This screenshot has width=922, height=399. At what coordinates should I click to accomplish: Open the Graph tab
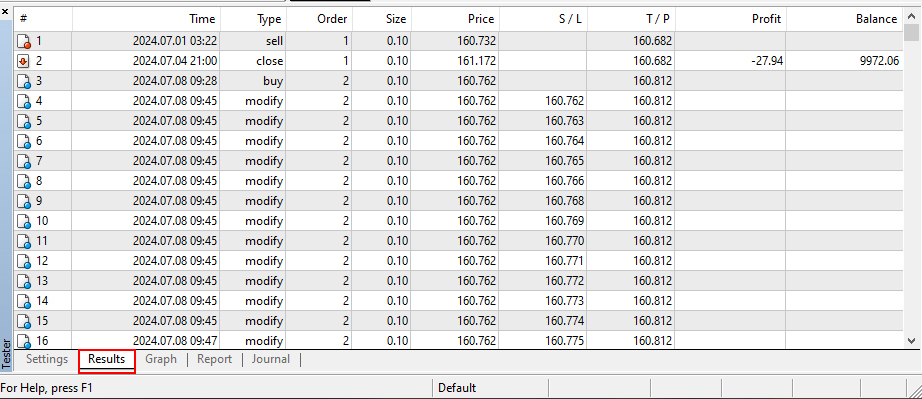click(x=161, y=359)
